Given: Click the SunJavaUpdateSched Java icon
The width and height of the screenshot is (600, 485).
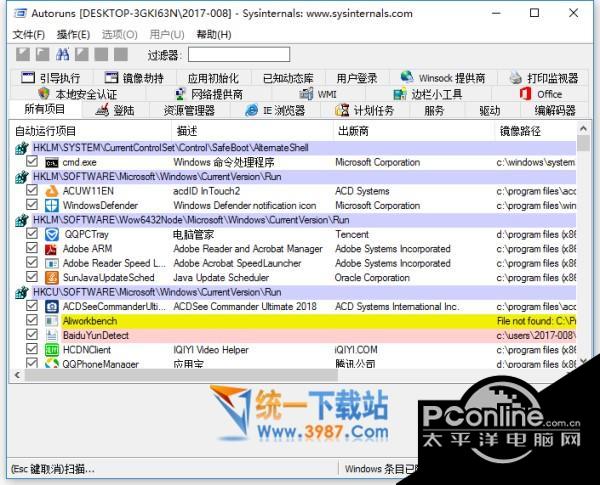Looking at the screenshot, I should pos(52,278).
